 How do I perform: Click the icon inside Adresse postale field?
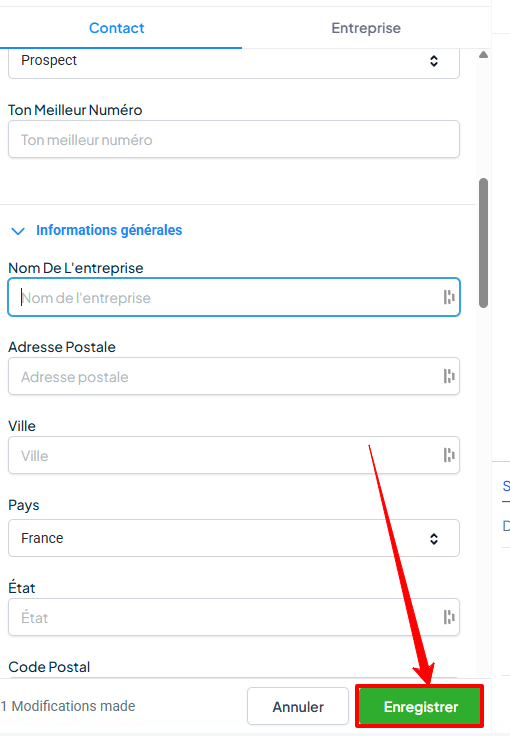449,376
